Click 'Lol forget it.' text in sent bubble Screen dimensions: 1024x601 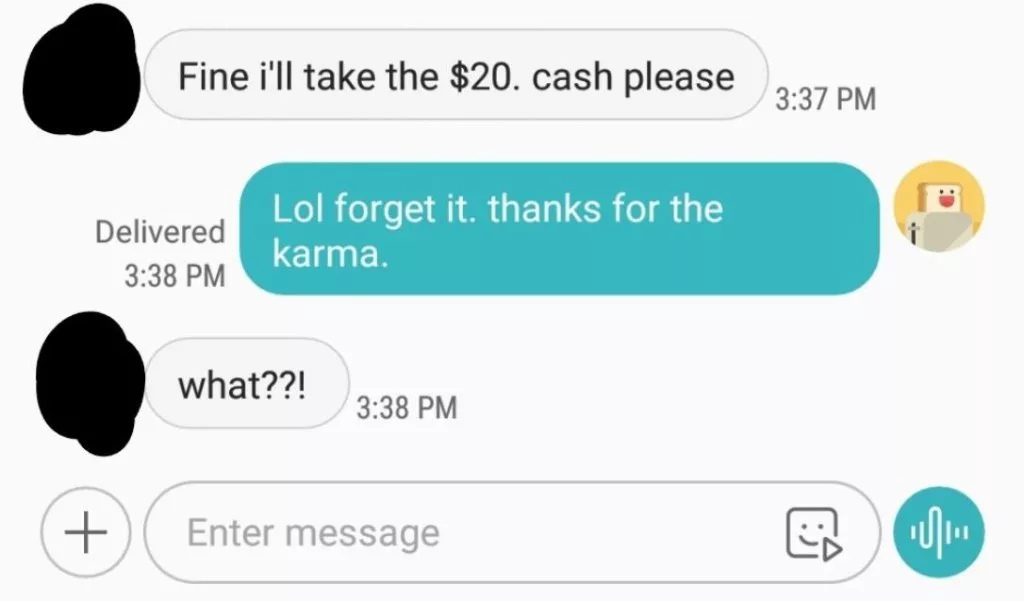[376, 210]
